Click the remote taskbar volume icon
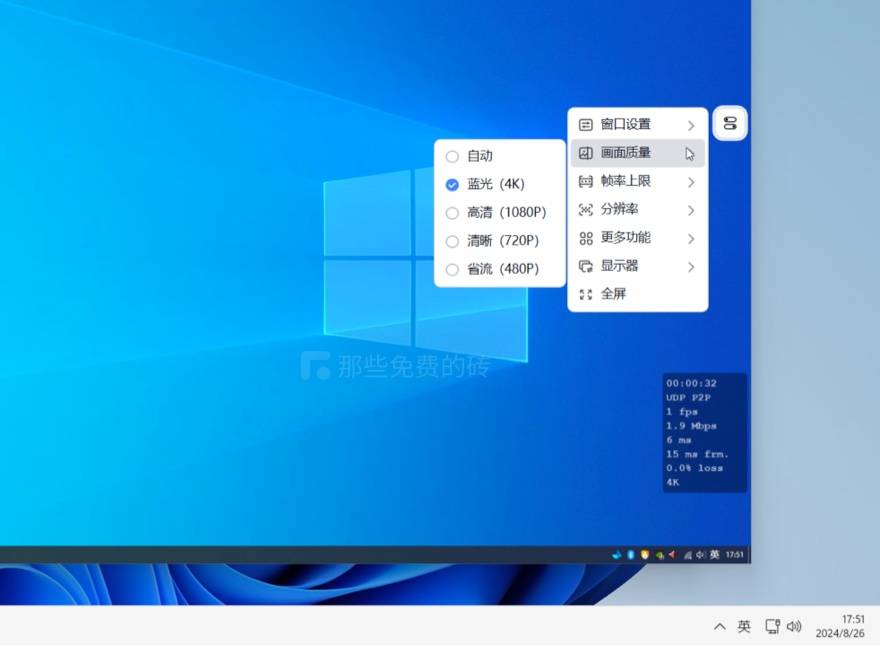Viewport: 880px width, 646px height. point(700,555)
